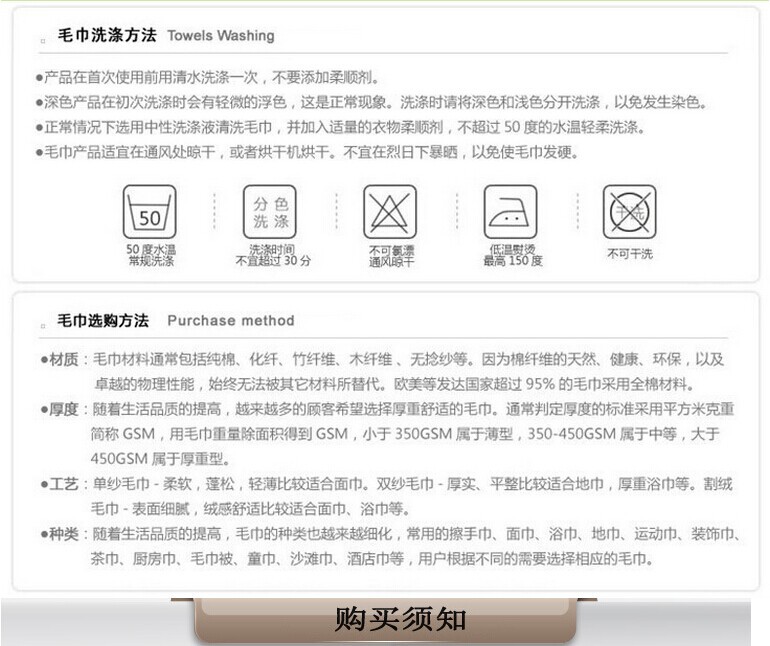Click the line 产品在首次使用前用清水洗涤一次

(x=208, y=77)
